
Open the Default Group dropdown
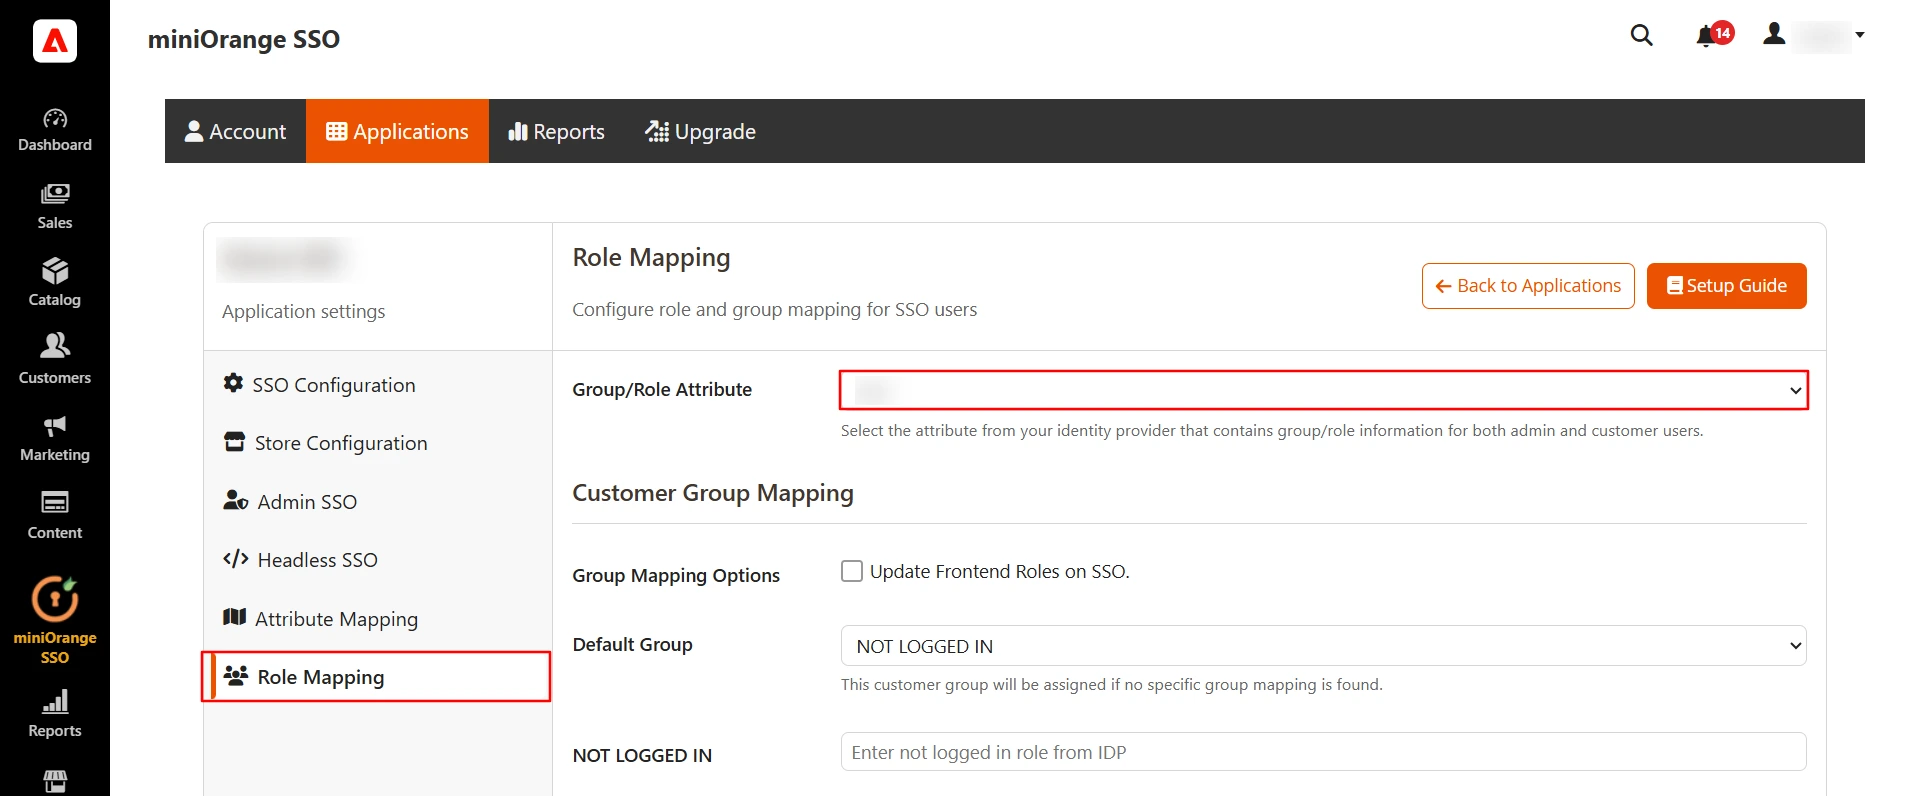click(x=1323, y=646)
